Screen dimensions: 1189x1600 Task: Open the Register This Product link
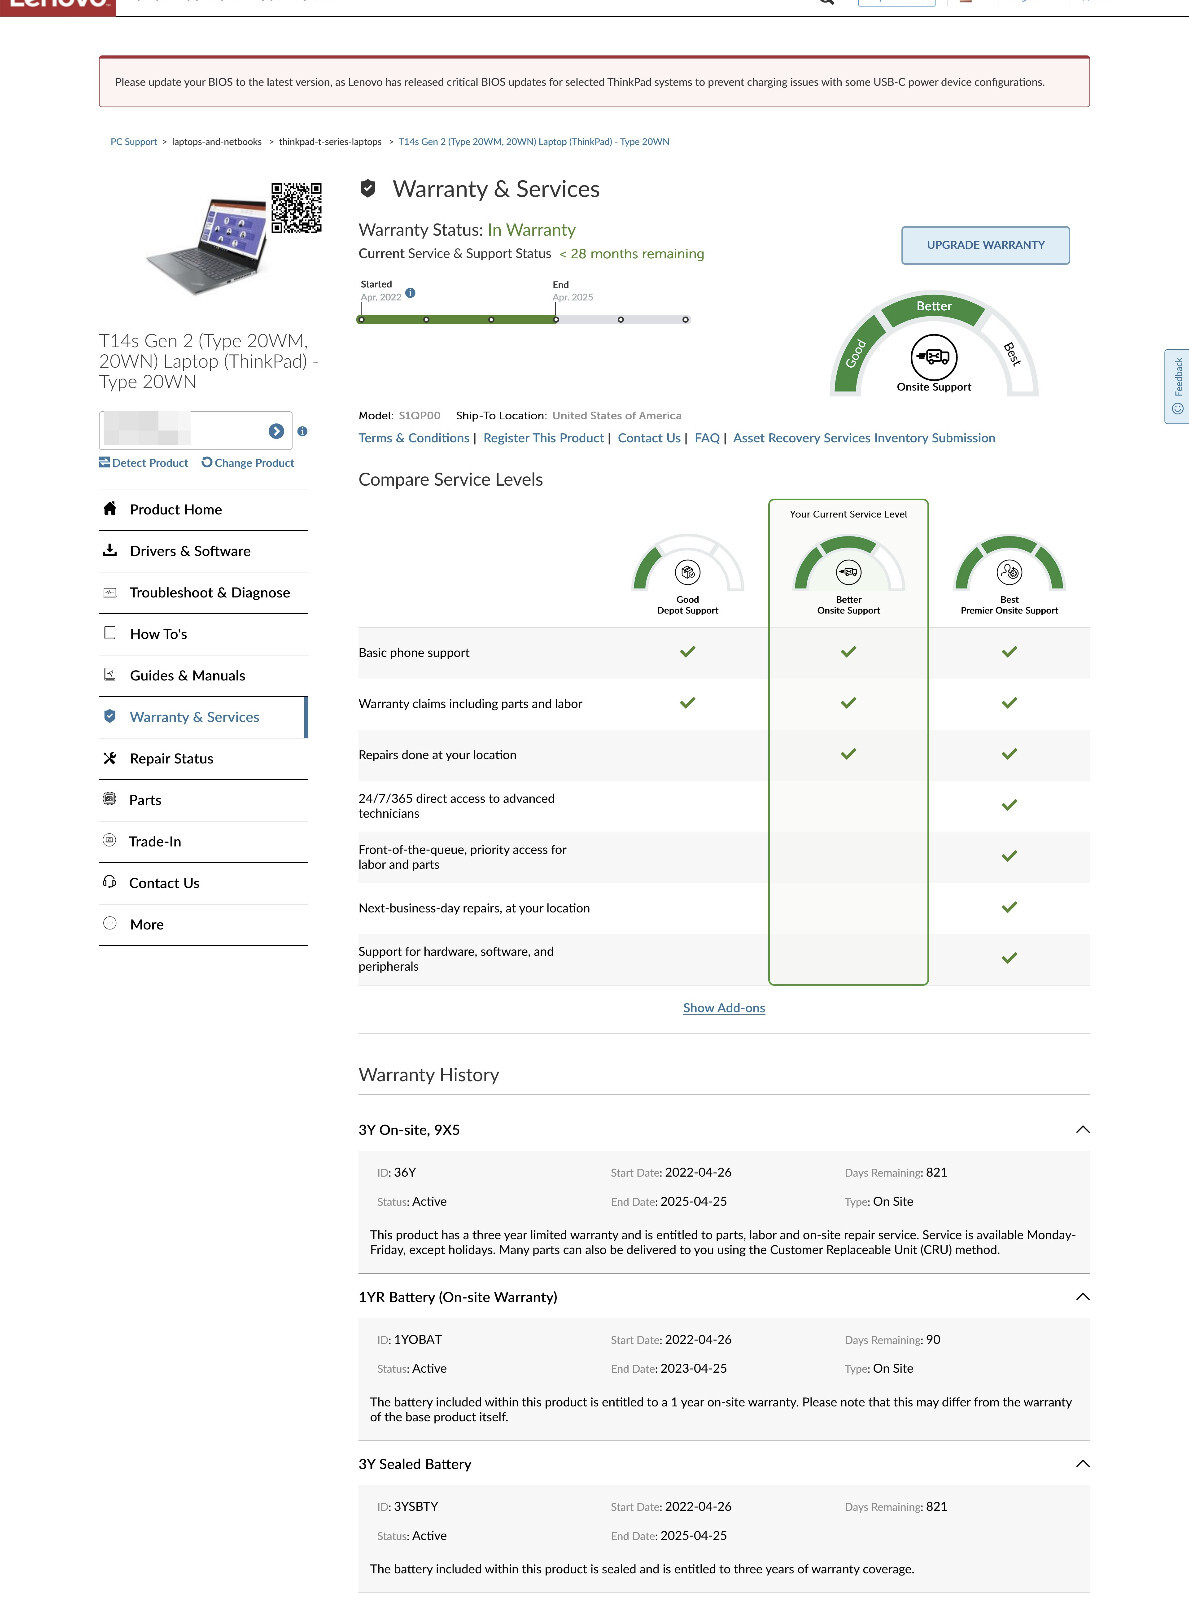pos(544,438)
